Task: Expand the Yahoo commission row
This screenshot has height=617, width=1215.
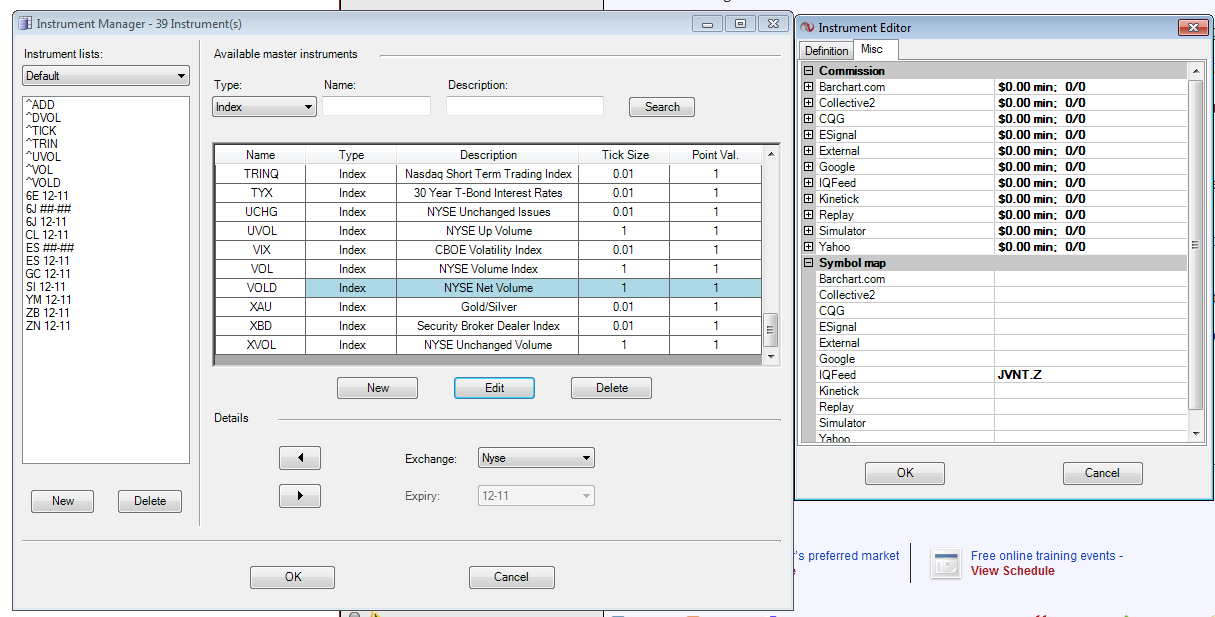Action: (809, 247)
